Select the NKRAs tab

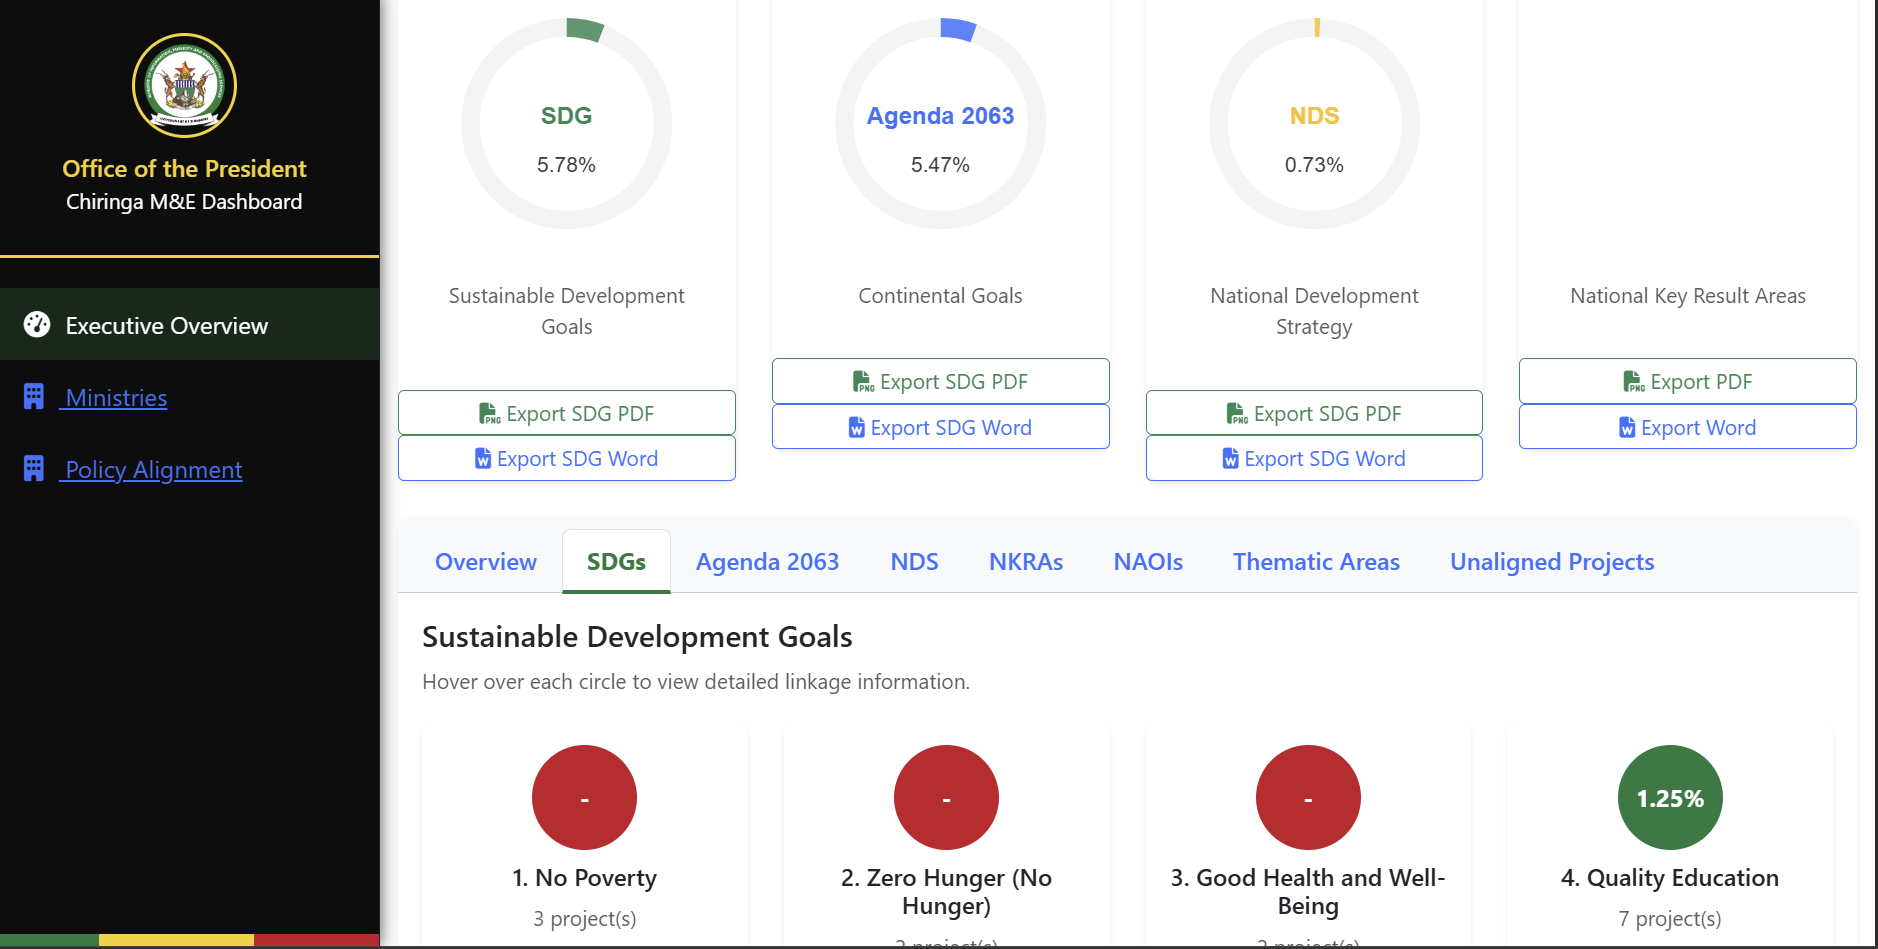click(1025, 561)
